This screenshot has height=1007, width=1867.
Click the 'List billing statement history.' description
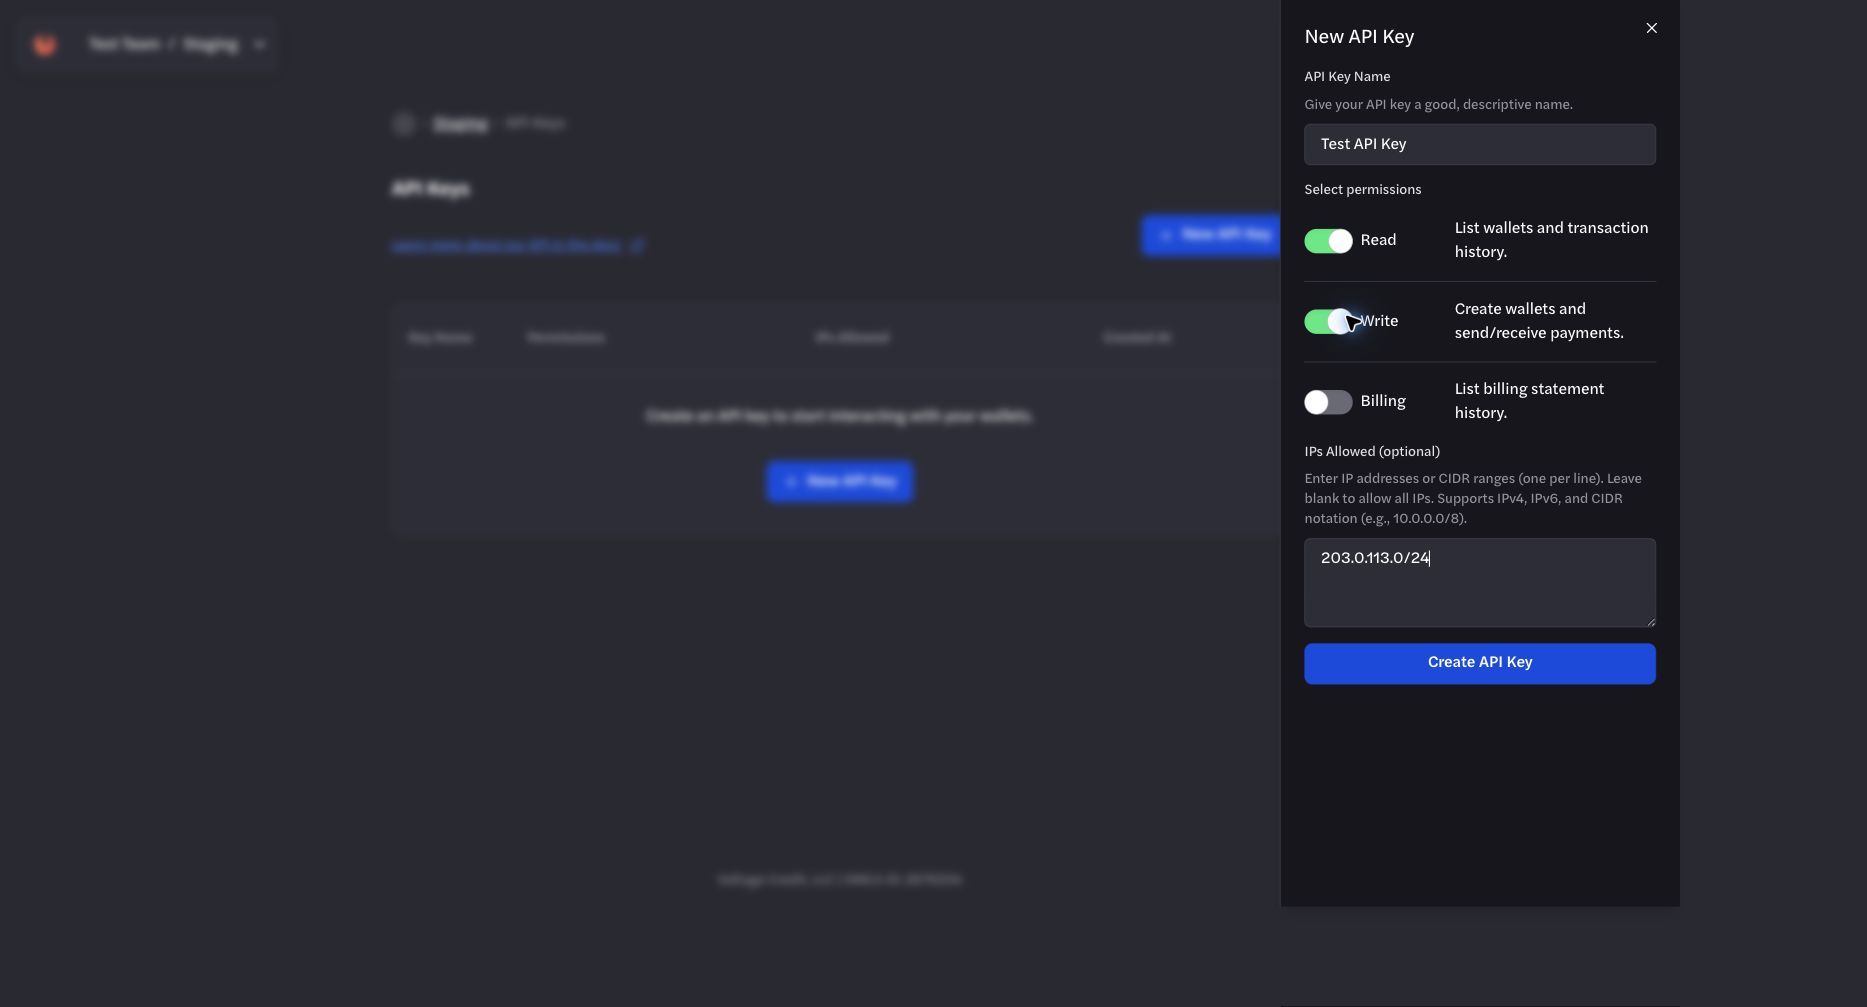[x=1529, y=401]
